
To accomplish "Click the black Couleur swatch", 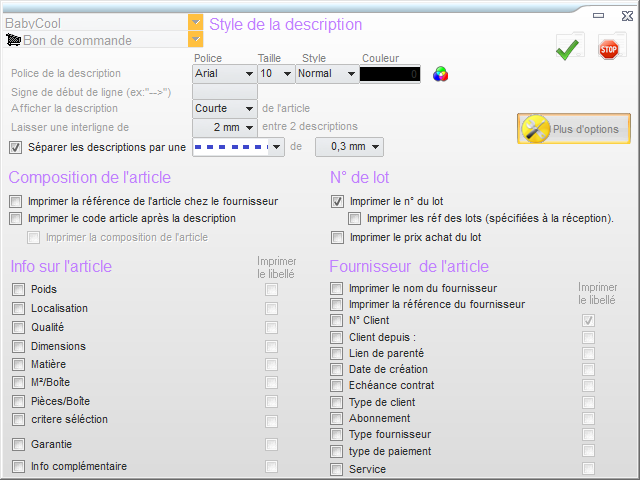I will click(392, 74).
